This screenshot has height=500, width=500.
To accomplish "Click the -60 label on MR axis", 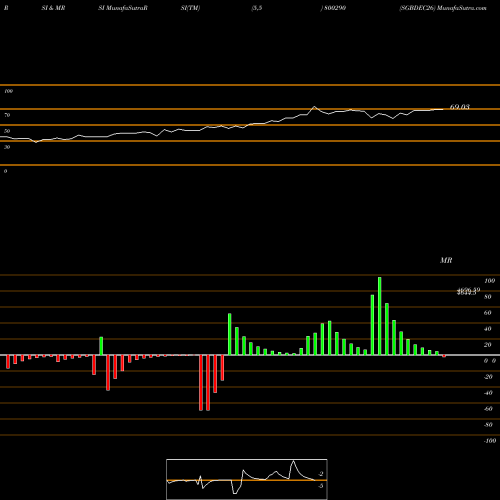I will tap(488, 409).
